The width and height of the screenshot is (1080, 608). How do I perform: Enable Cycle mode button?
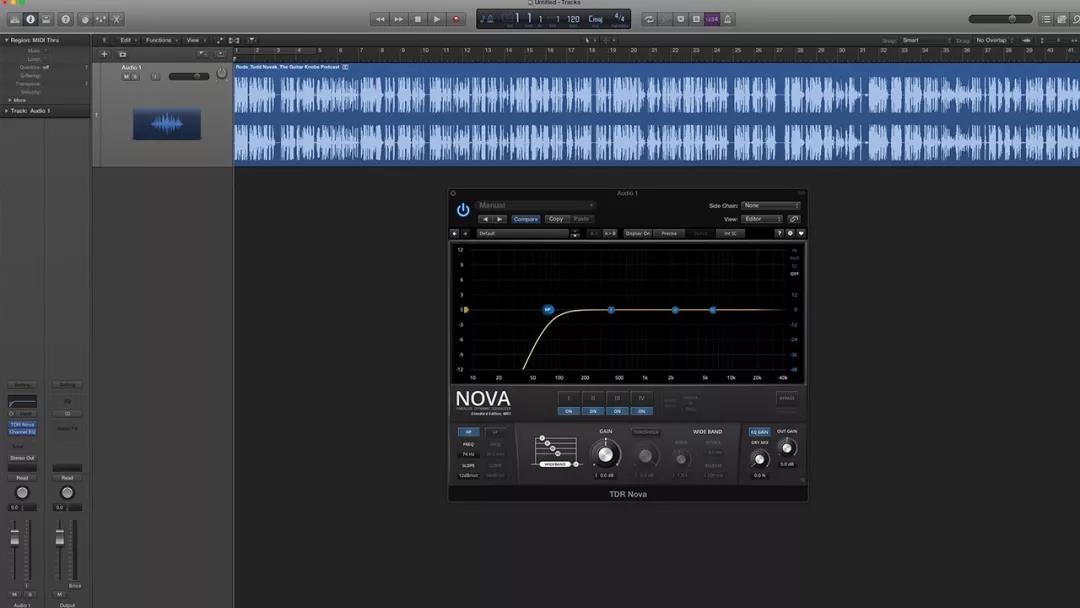coord(649,19)
